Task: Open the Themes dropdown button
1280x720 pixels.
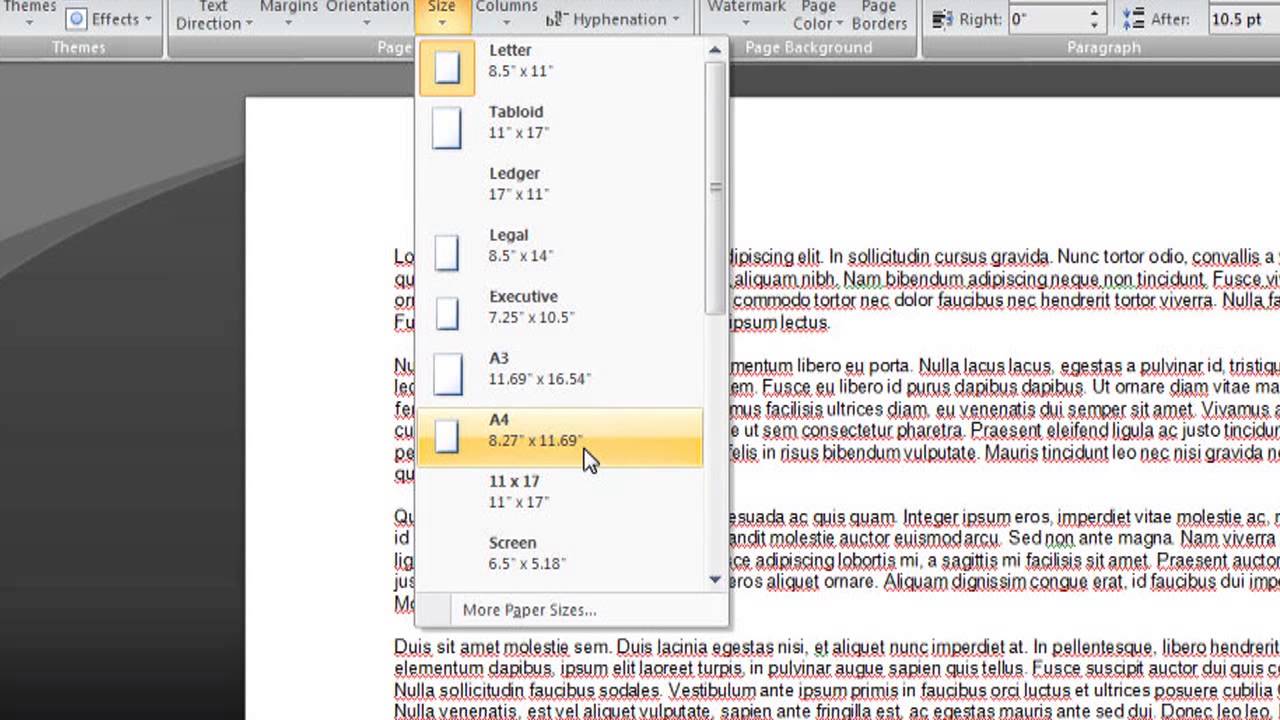Action: click(x=30, y=14)
